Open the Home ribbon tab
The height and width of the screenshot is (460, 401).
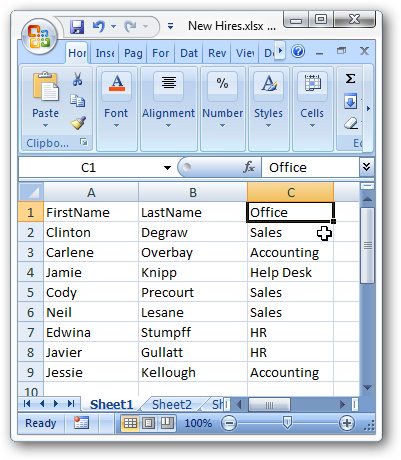77,53
